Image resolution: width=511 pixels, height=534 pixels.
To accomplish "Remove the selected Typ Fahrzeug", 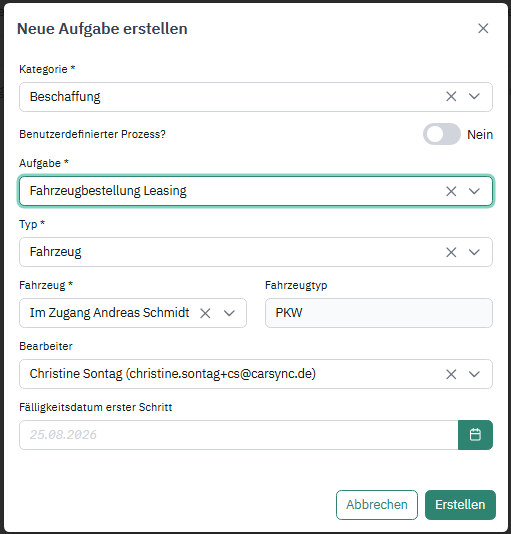I will (x=451, y=252).
